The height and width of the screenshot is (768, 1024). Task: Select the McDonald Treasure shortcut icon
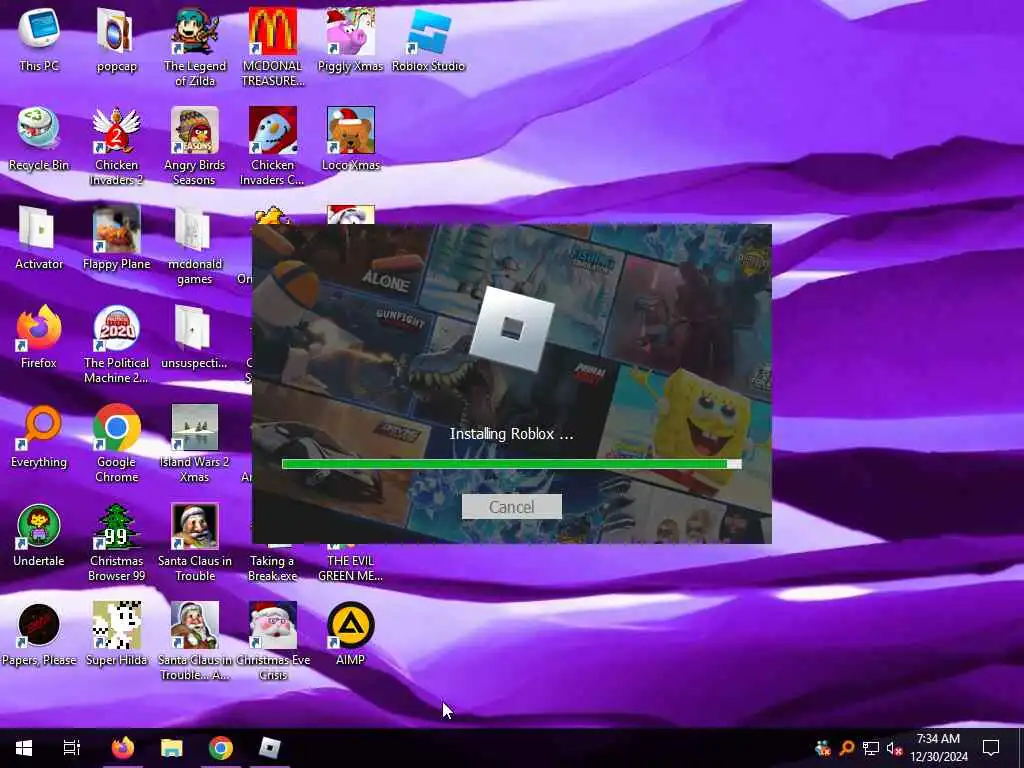click(272, 47)
